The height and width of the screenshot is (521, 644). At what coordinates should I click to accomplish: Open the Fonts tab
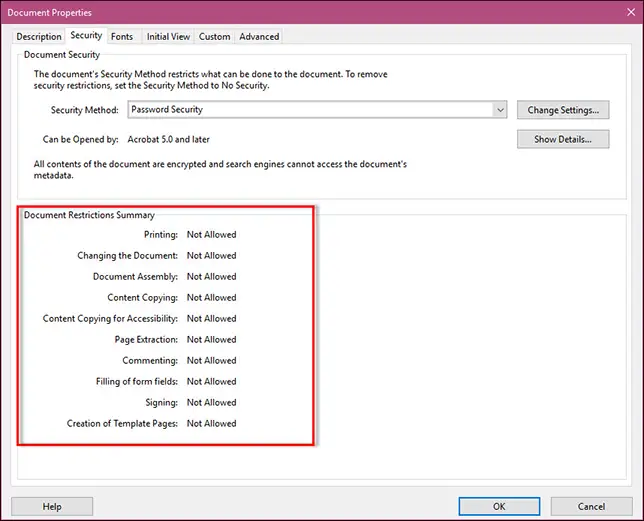pyautogui.click(x=122, y=37)
